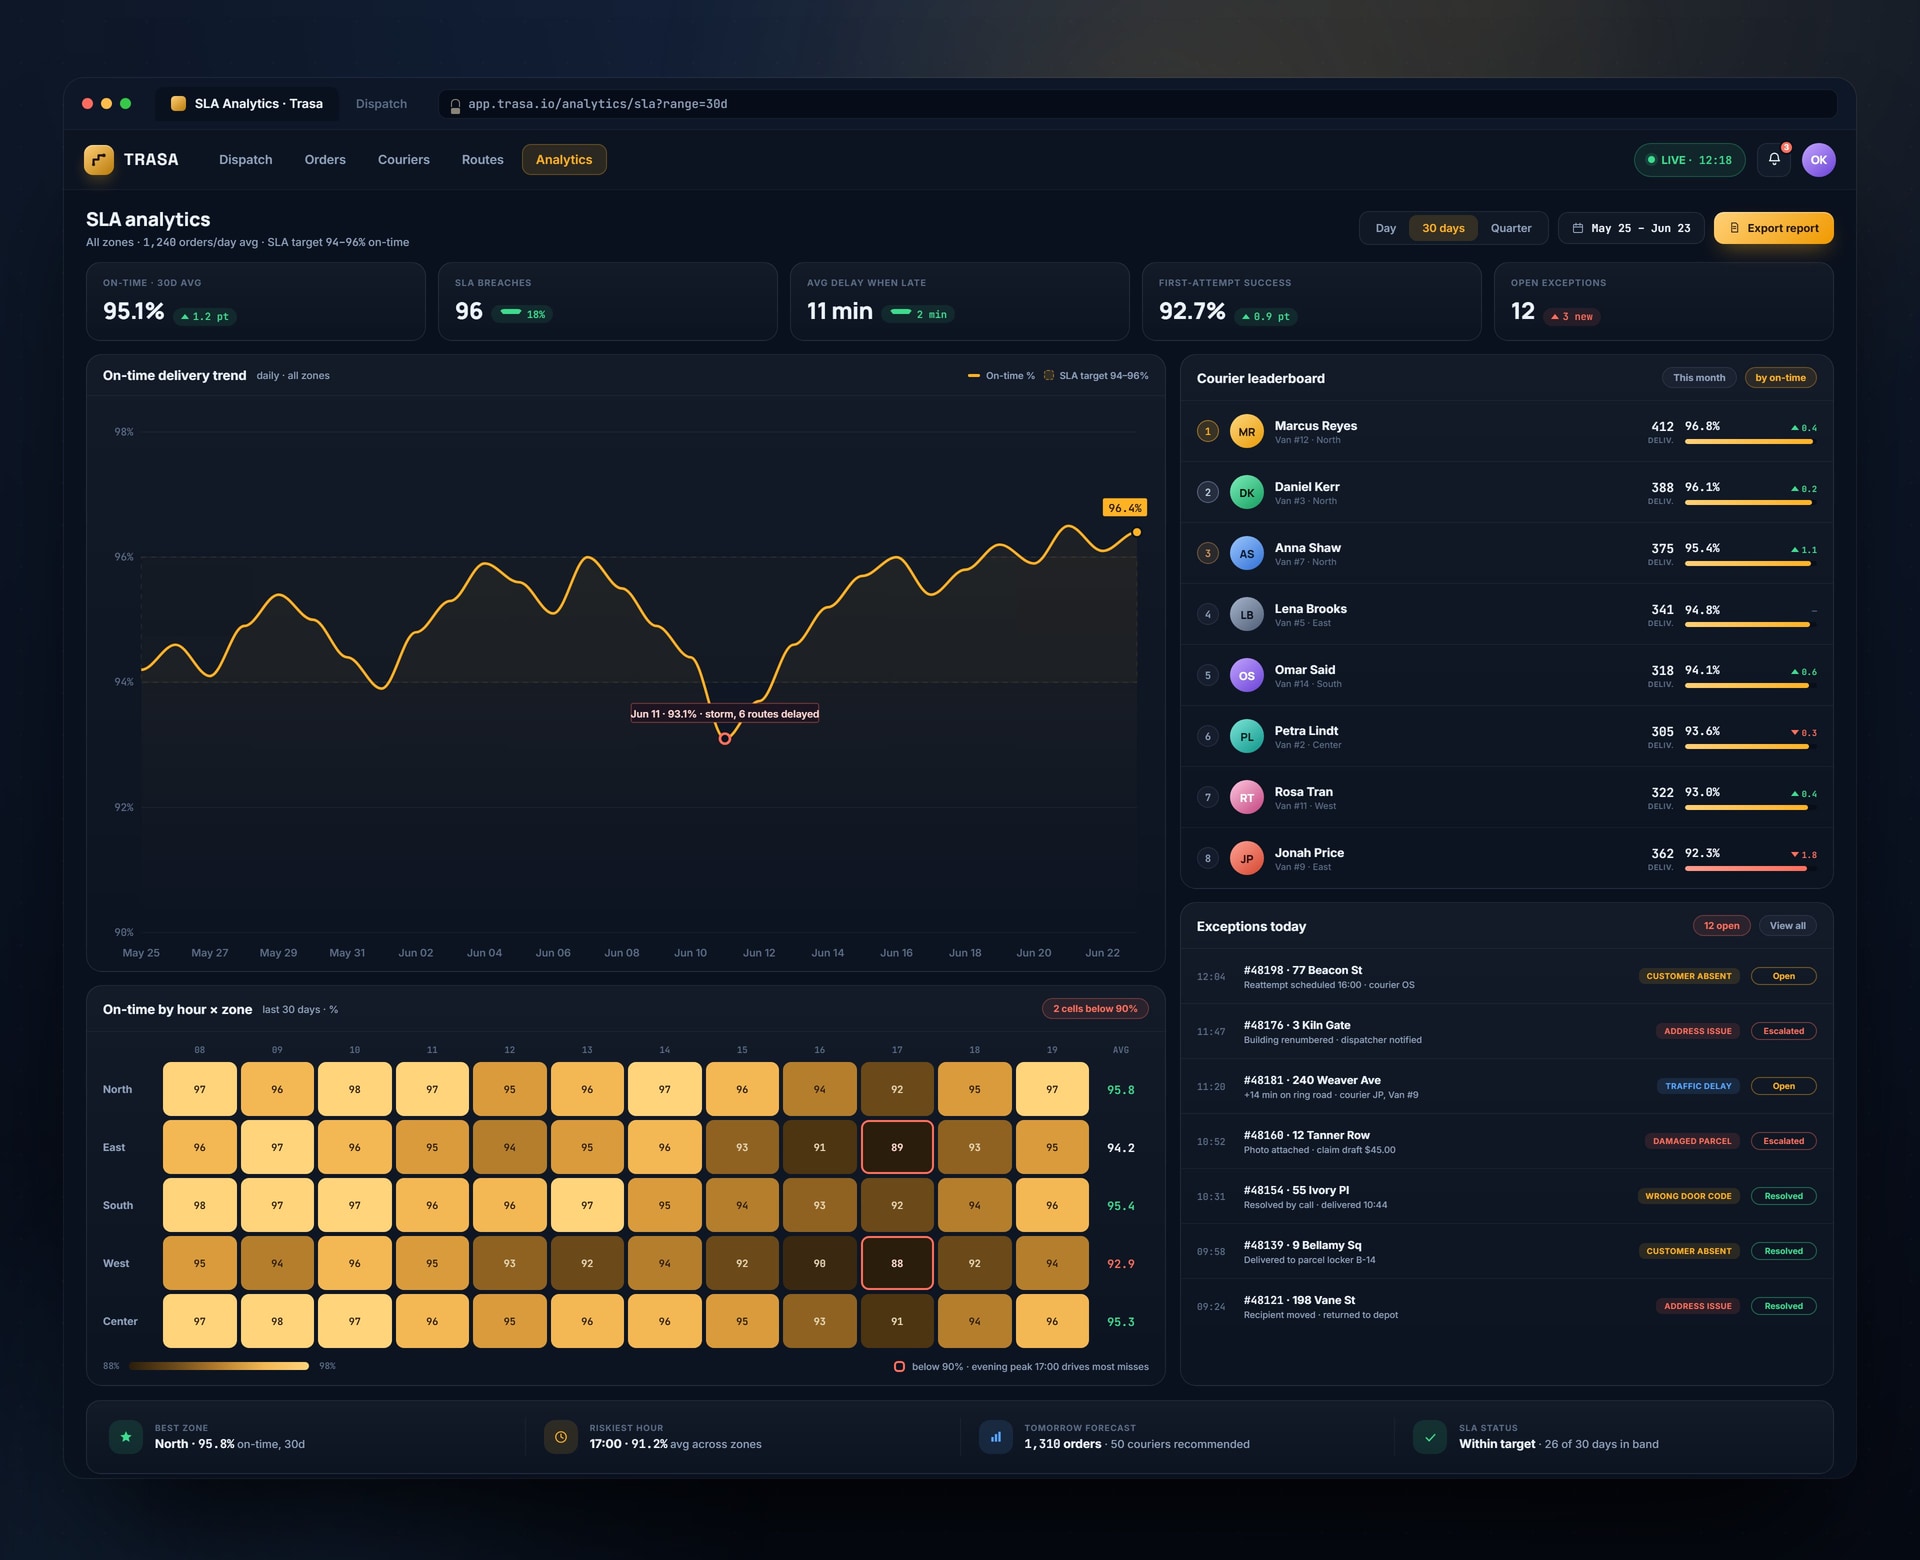The height and width of the screenshot is (1560, 1920).
Task: Open the notifications bell
Action: (x=1774, y=160)
